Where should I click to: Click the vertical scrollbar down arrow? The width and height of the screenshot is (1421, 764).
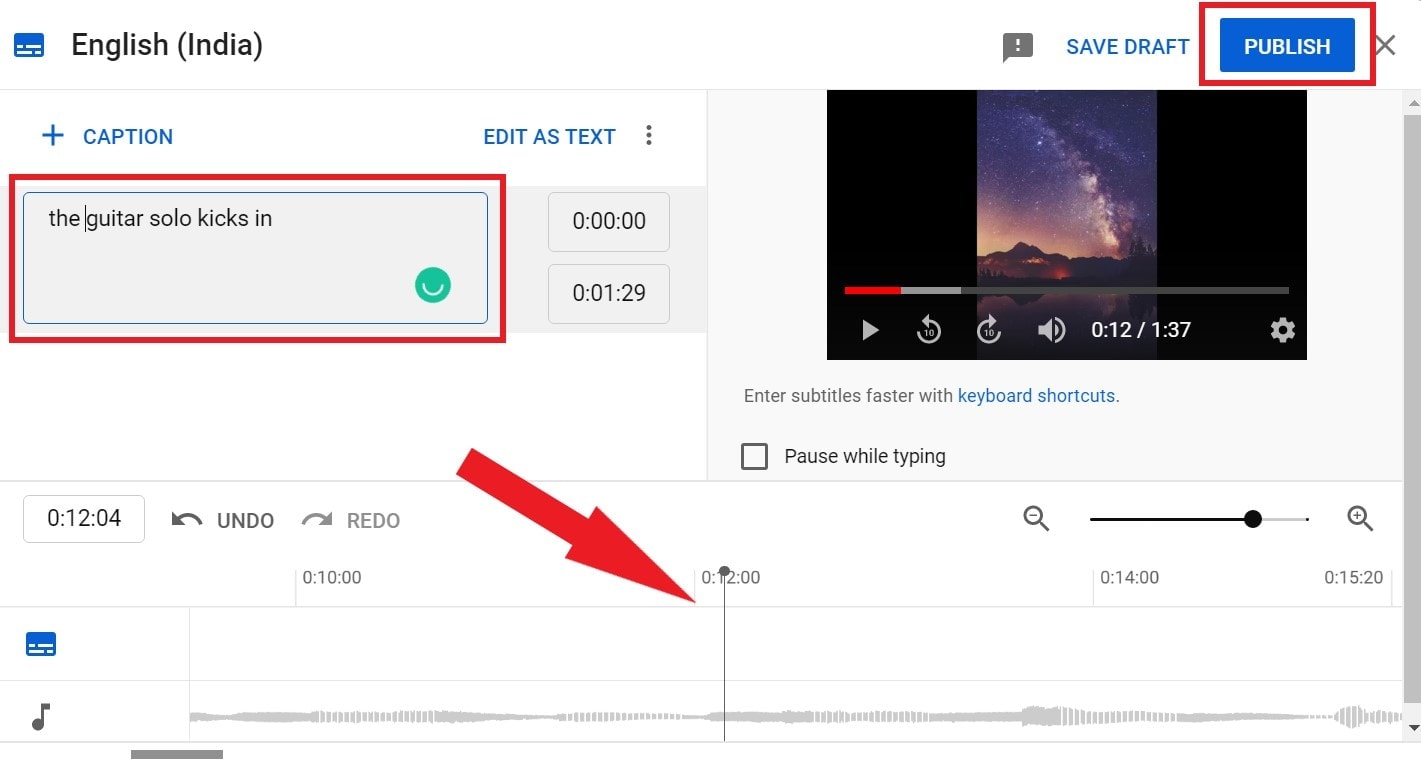1412,729
